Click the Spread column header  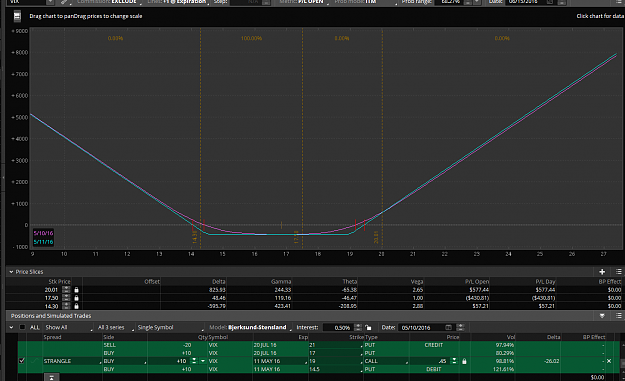(x=52, y=337)
